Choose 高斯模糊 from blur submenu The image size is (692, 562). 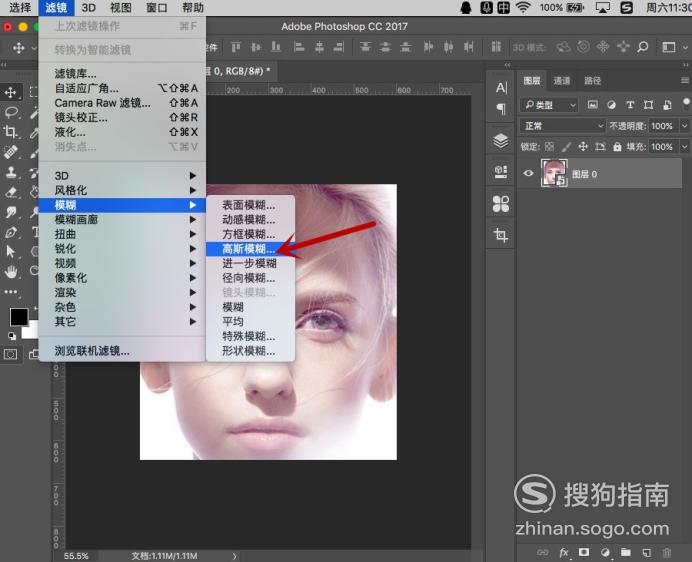pos(250,249)
